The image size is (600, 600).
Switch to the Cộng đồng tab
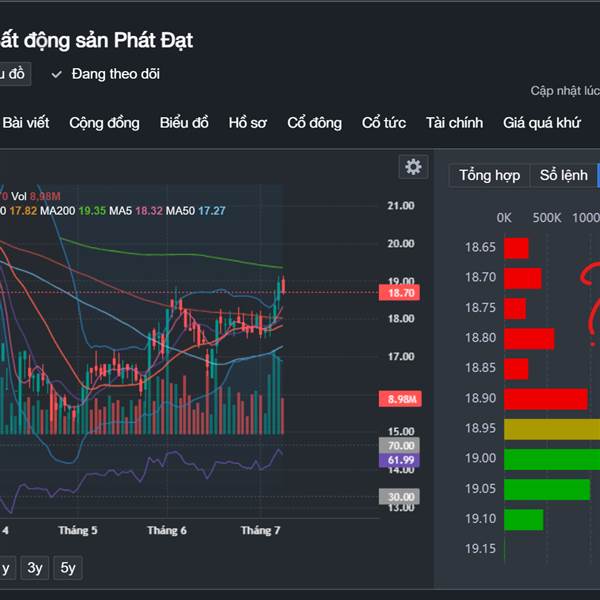click(x=104, y=123)
